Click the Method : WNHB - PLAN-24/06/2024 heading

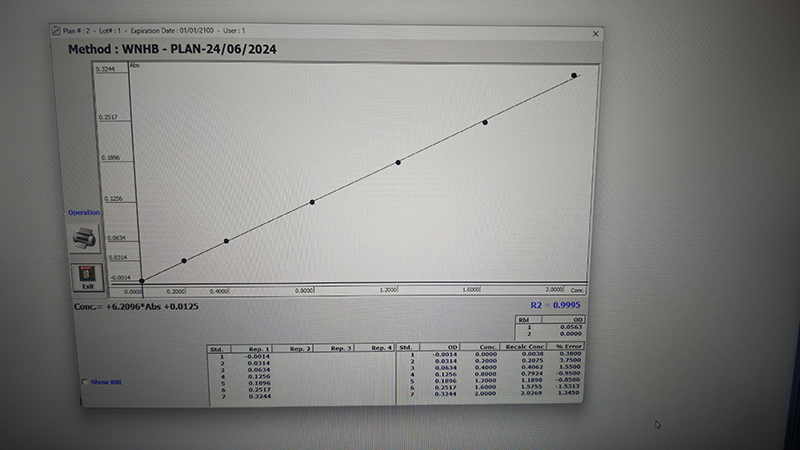pyautogui.click(x=172, y=49)
